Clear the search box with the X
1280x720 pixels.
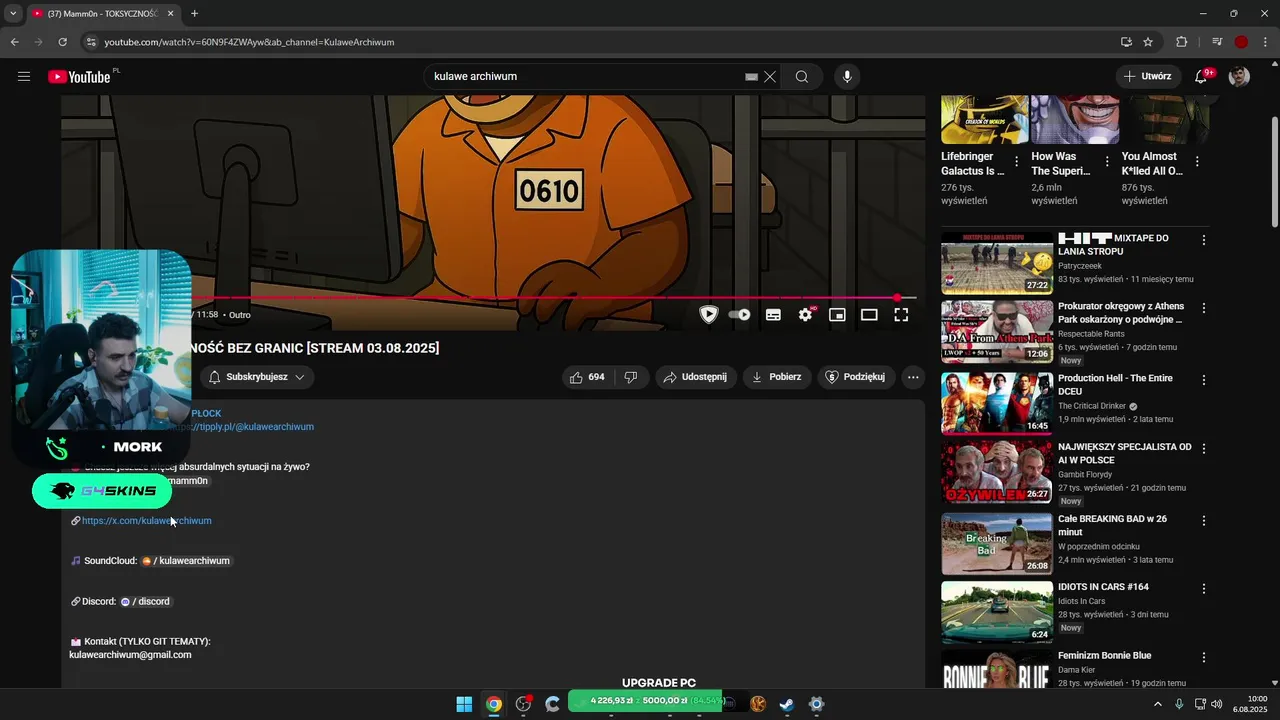pos(770,77)
